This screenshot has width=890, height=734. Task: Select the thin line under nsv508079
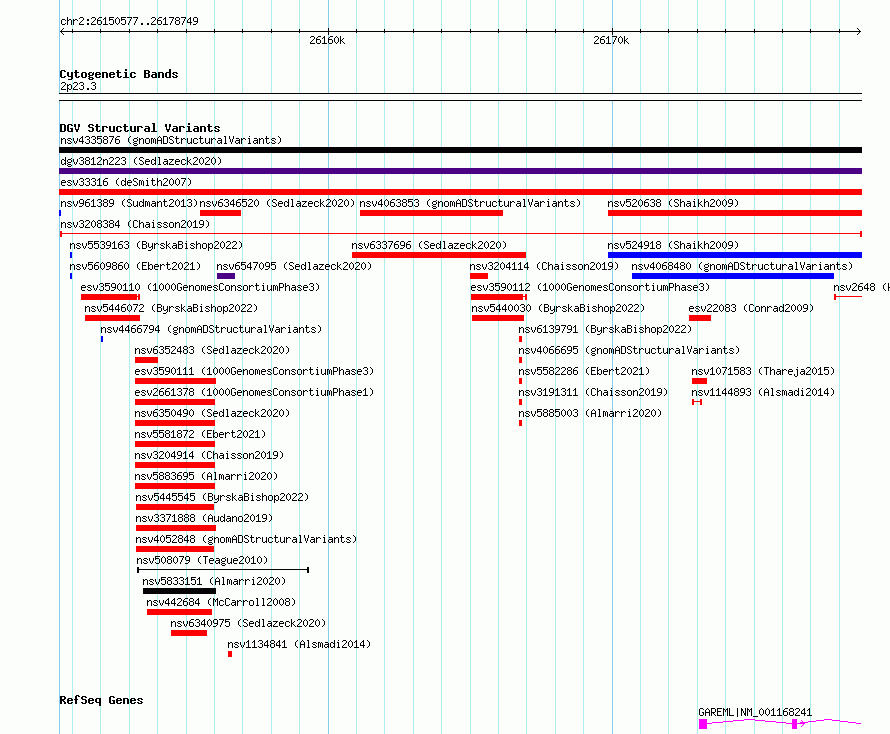click(223, 570)
